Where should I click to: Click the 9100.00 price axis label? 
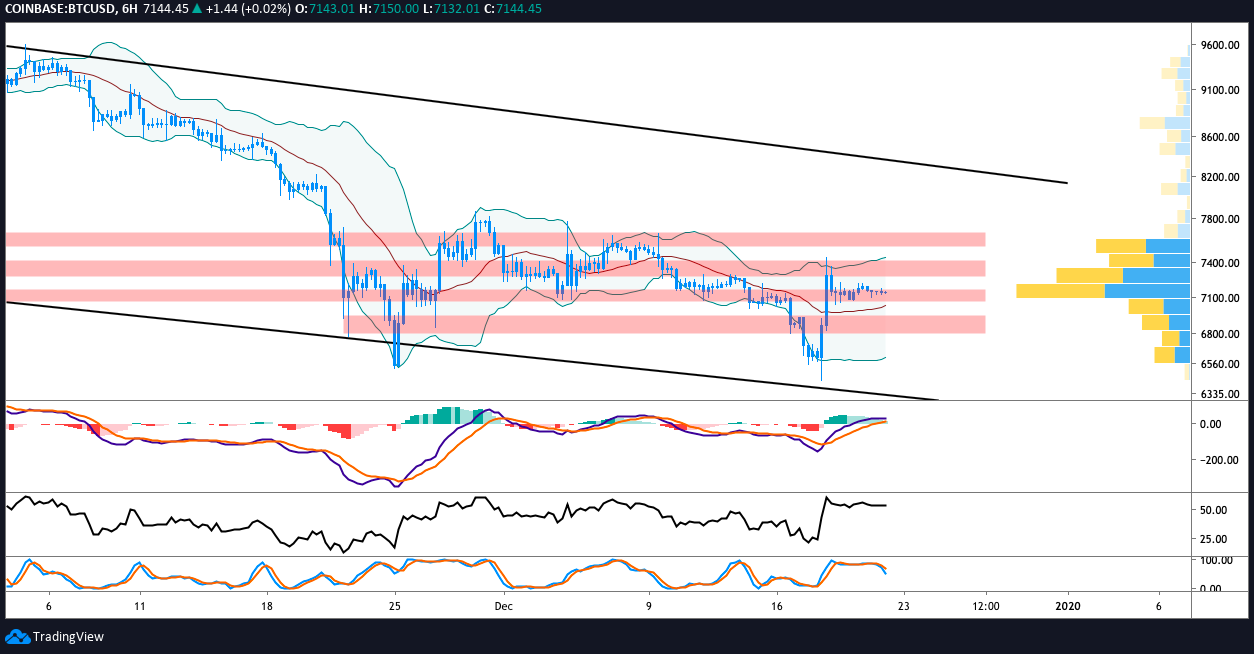pos(1221,91)
